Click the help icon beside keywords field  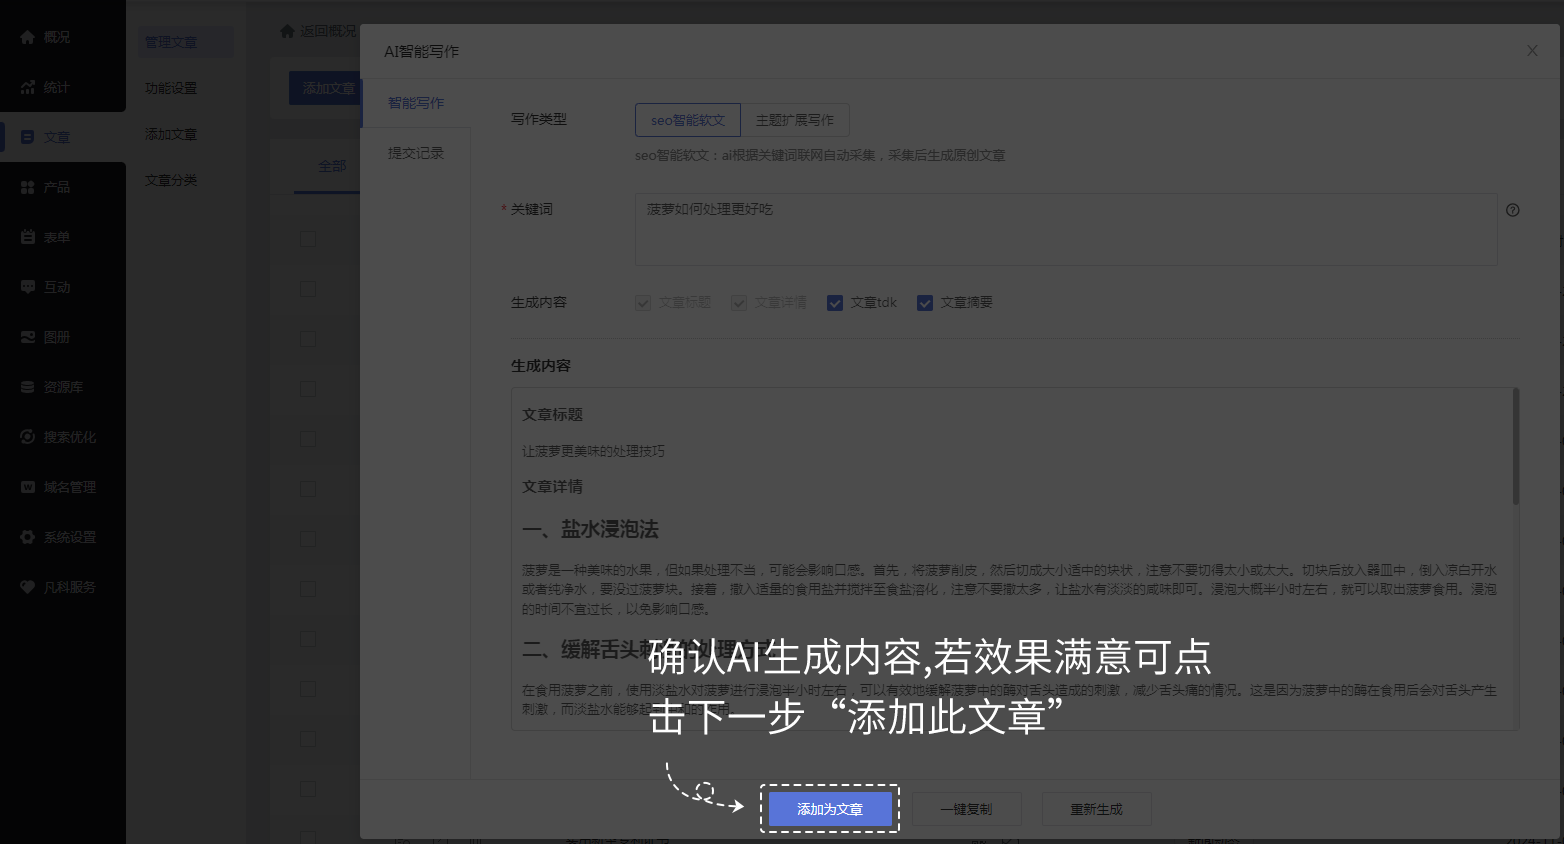point(1512,210)
